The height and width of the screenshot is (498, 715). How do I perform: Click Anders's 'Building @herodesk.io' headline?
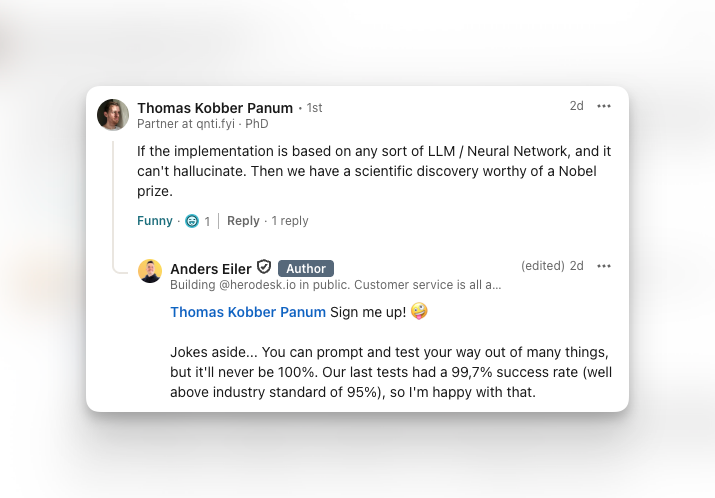pos(335,285)
